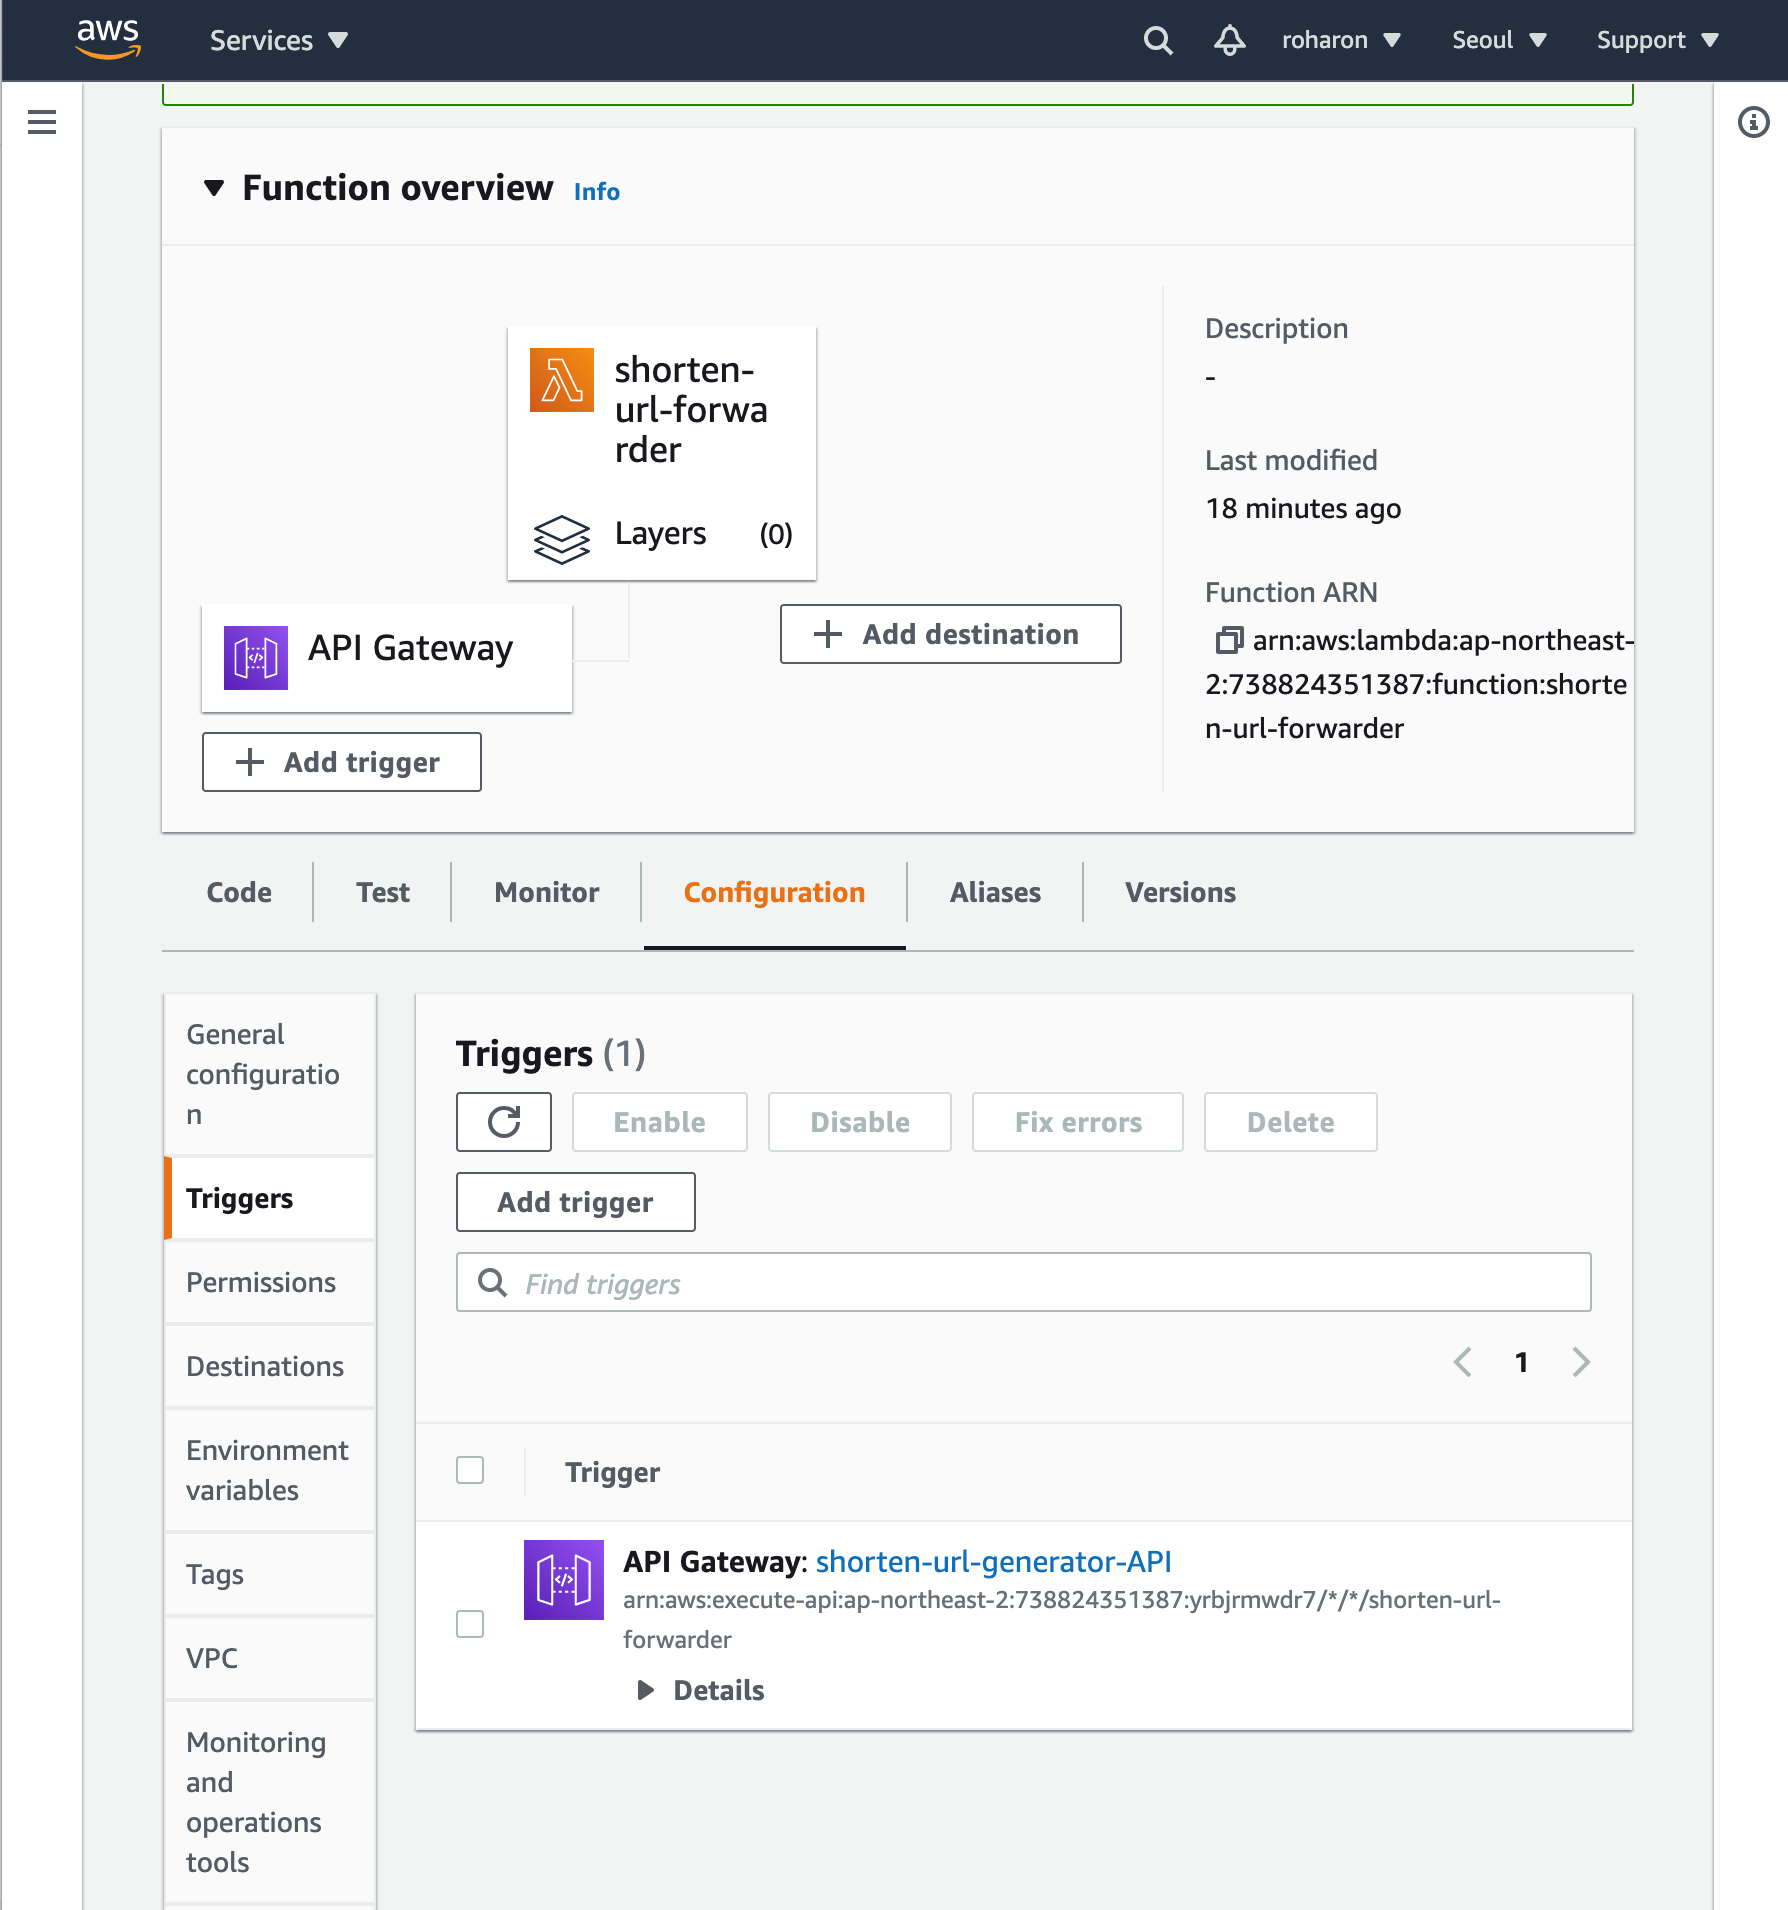Open Monitoring and operations tools
Viewport: 1788px width, 1910px height.
click(270, 1802)
